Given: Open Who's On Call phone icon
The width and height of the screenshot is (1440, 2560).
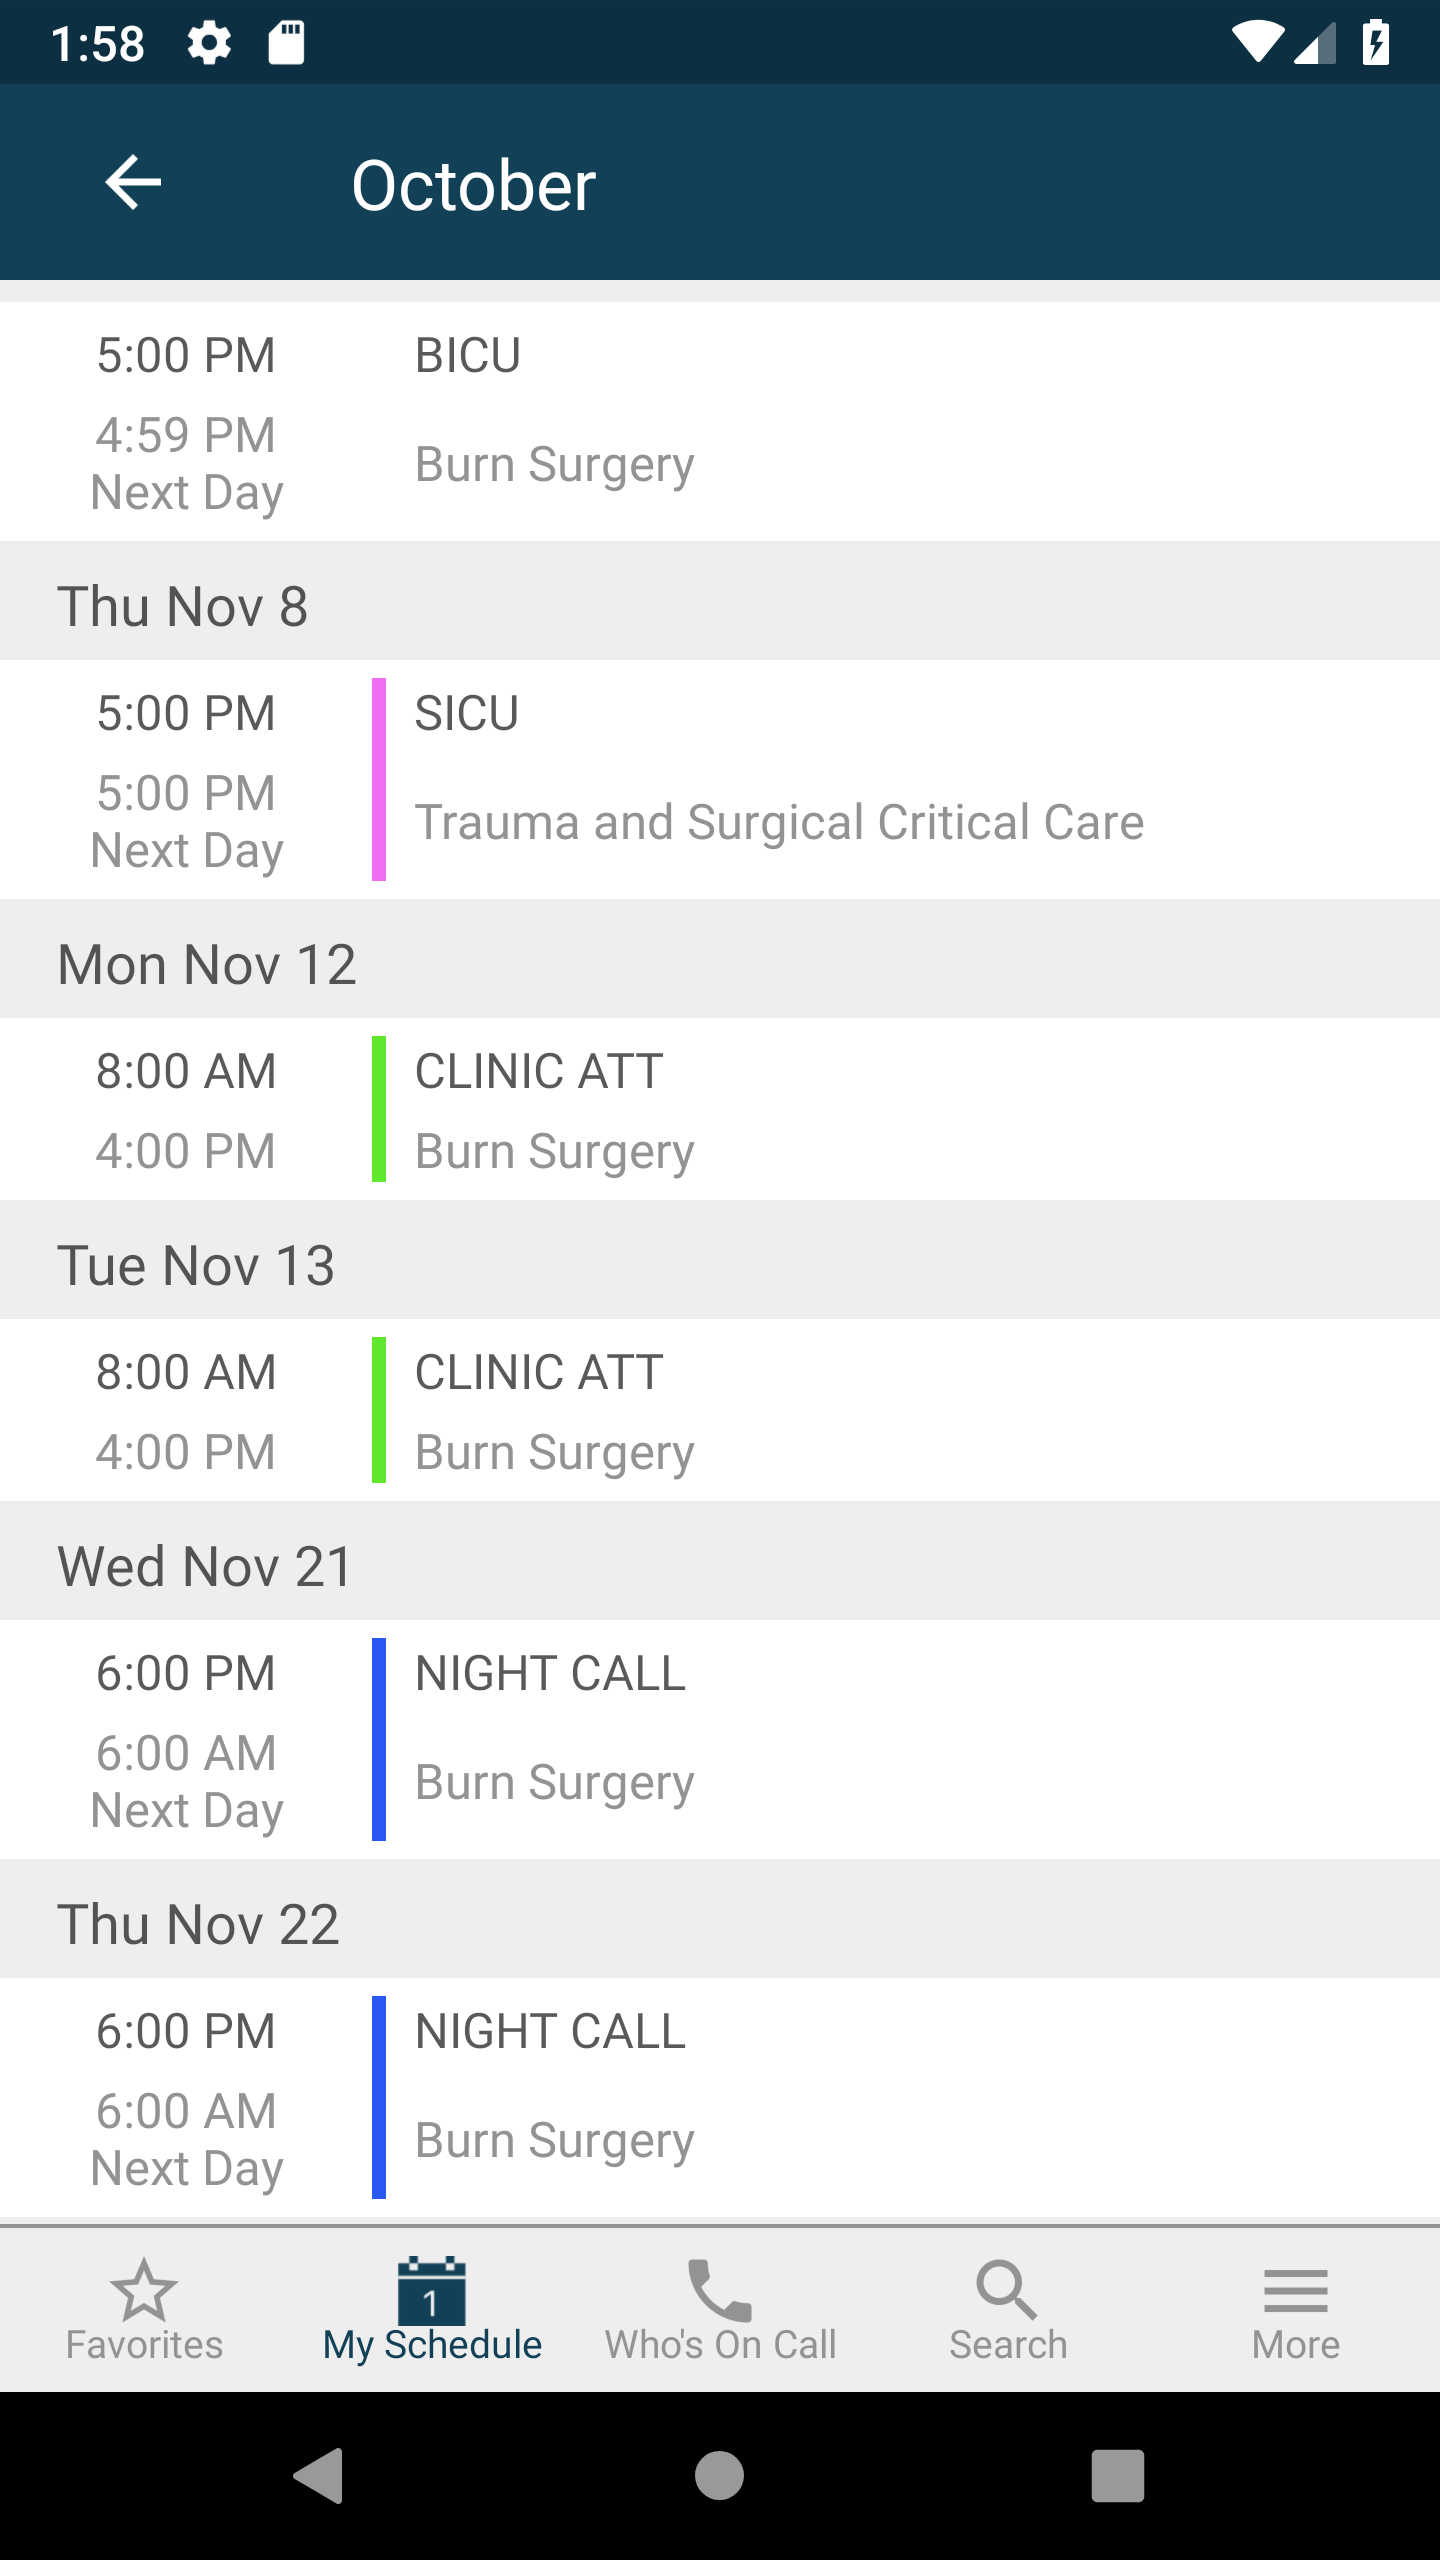Looking at the screenshot, I should (720, 2290).
